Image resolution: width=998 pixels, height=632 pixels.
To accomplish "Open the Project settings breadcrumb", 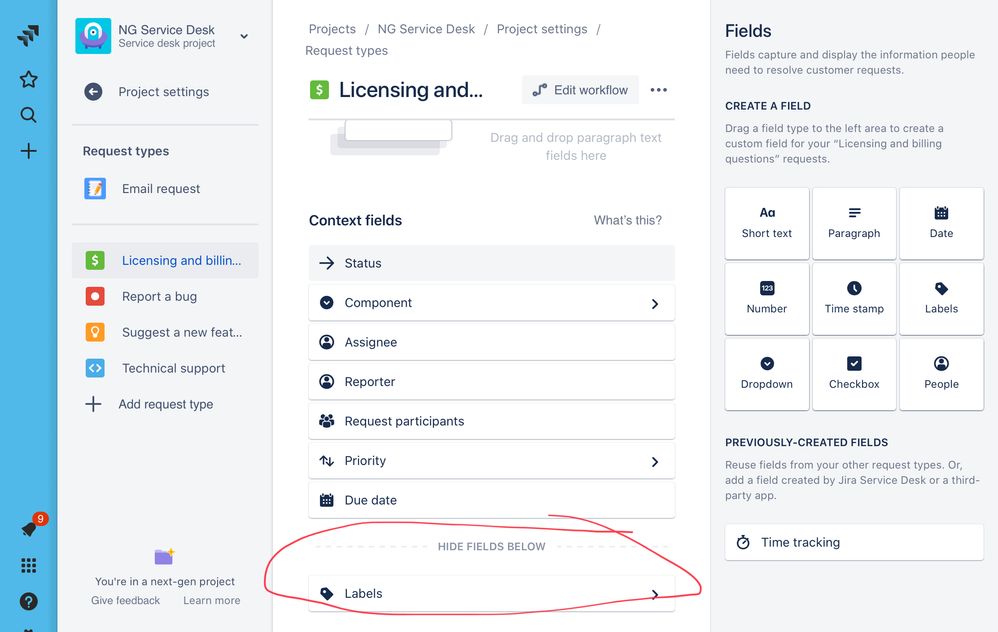I will click(x=542, y=29).
